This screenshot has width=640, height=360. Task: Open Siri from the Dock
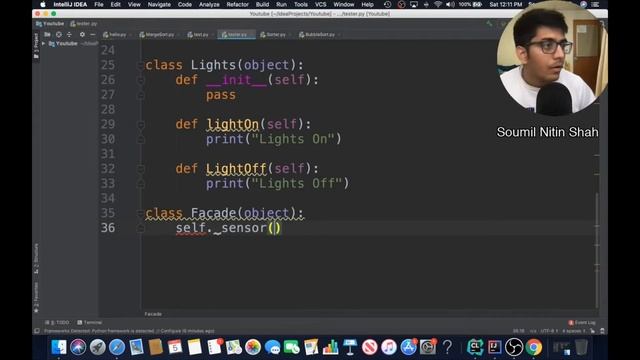coord(78,347)
